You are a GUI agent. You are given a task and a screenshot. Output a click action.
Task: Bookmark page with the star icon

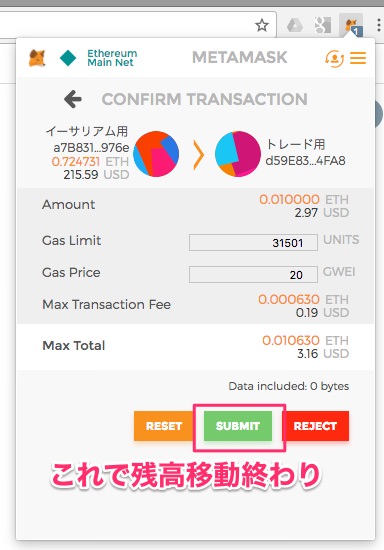tap(262, 25)
